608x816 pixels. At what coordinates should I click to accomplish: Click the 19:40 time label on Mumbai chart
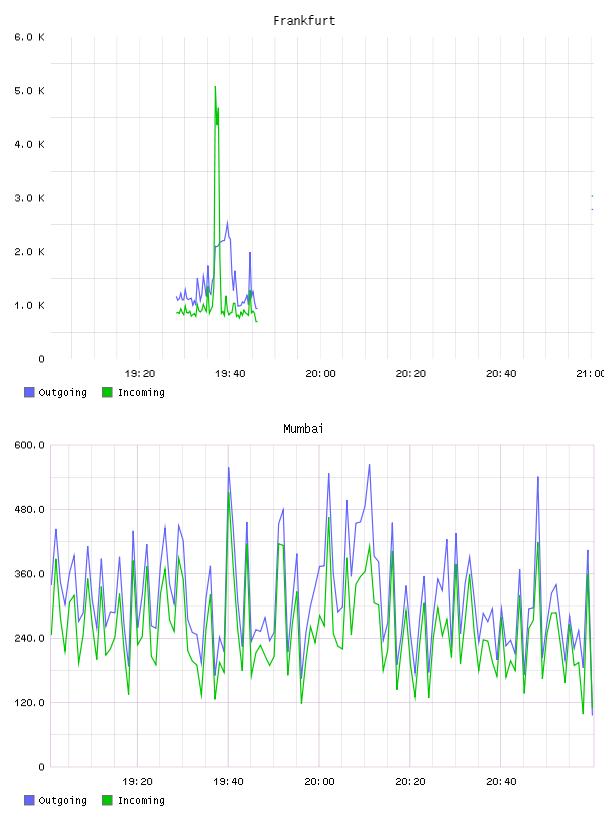click(x=228, y=782)
